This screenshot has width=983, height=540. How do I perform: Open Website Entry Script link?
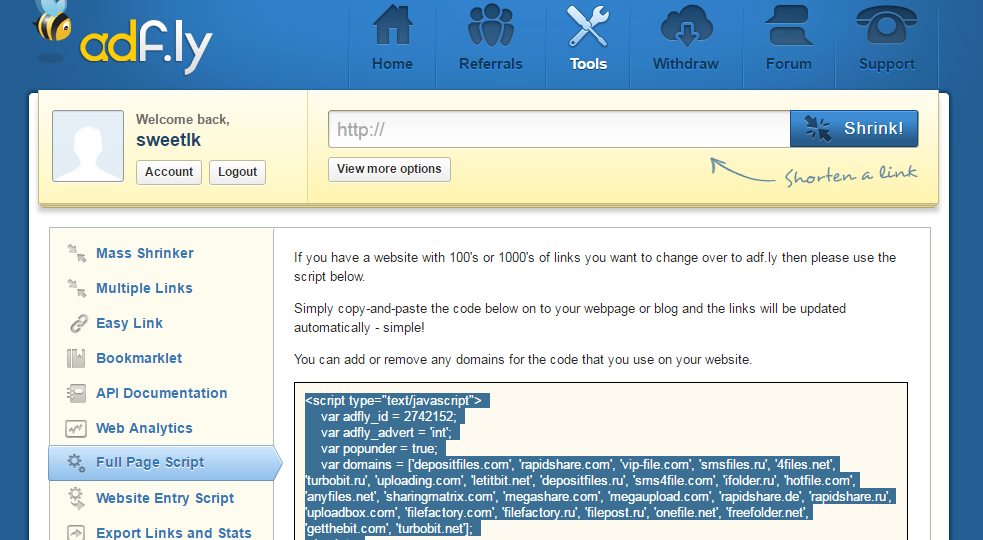(165, 498)
